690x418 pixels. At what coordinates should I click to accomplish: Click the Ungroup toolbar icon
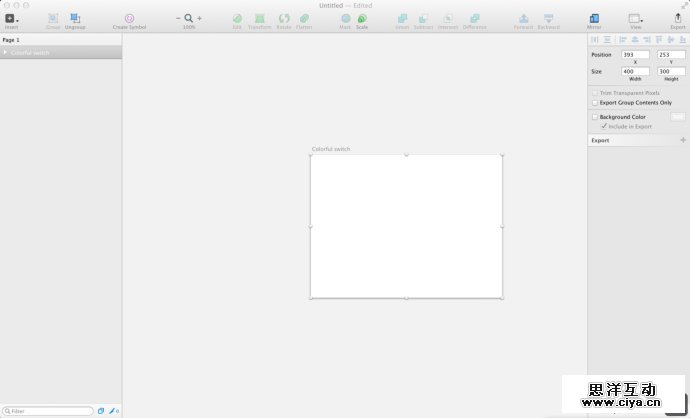pyautogui.click(x=75, y=19)
